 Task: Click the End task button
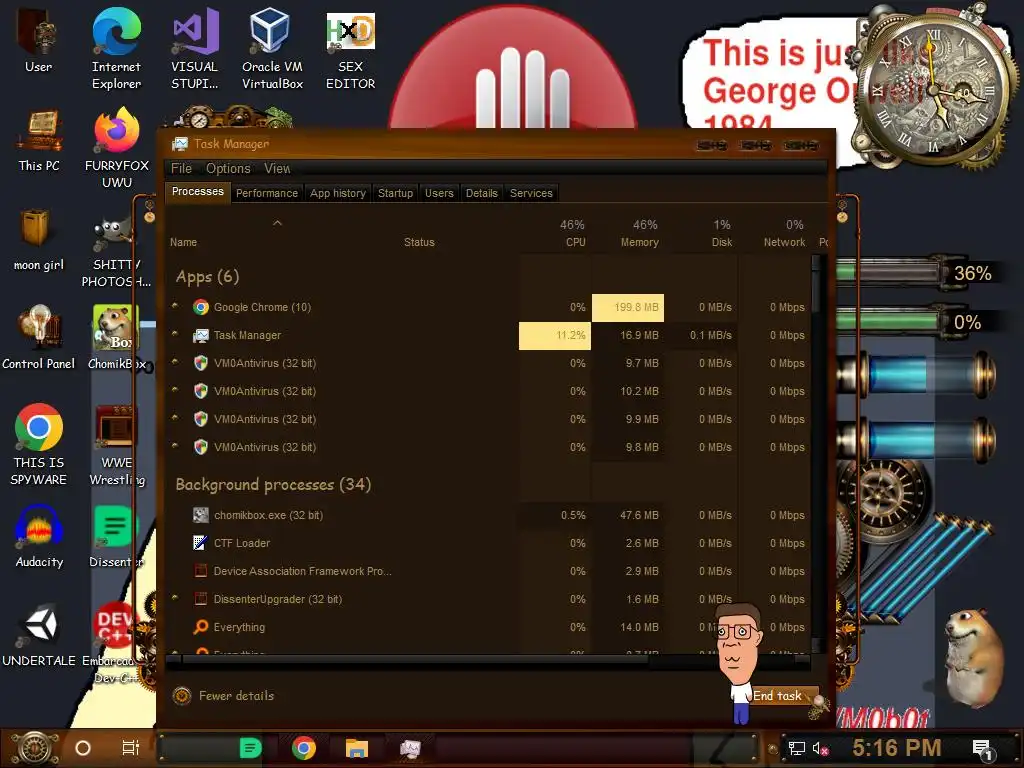coord(777,696)
